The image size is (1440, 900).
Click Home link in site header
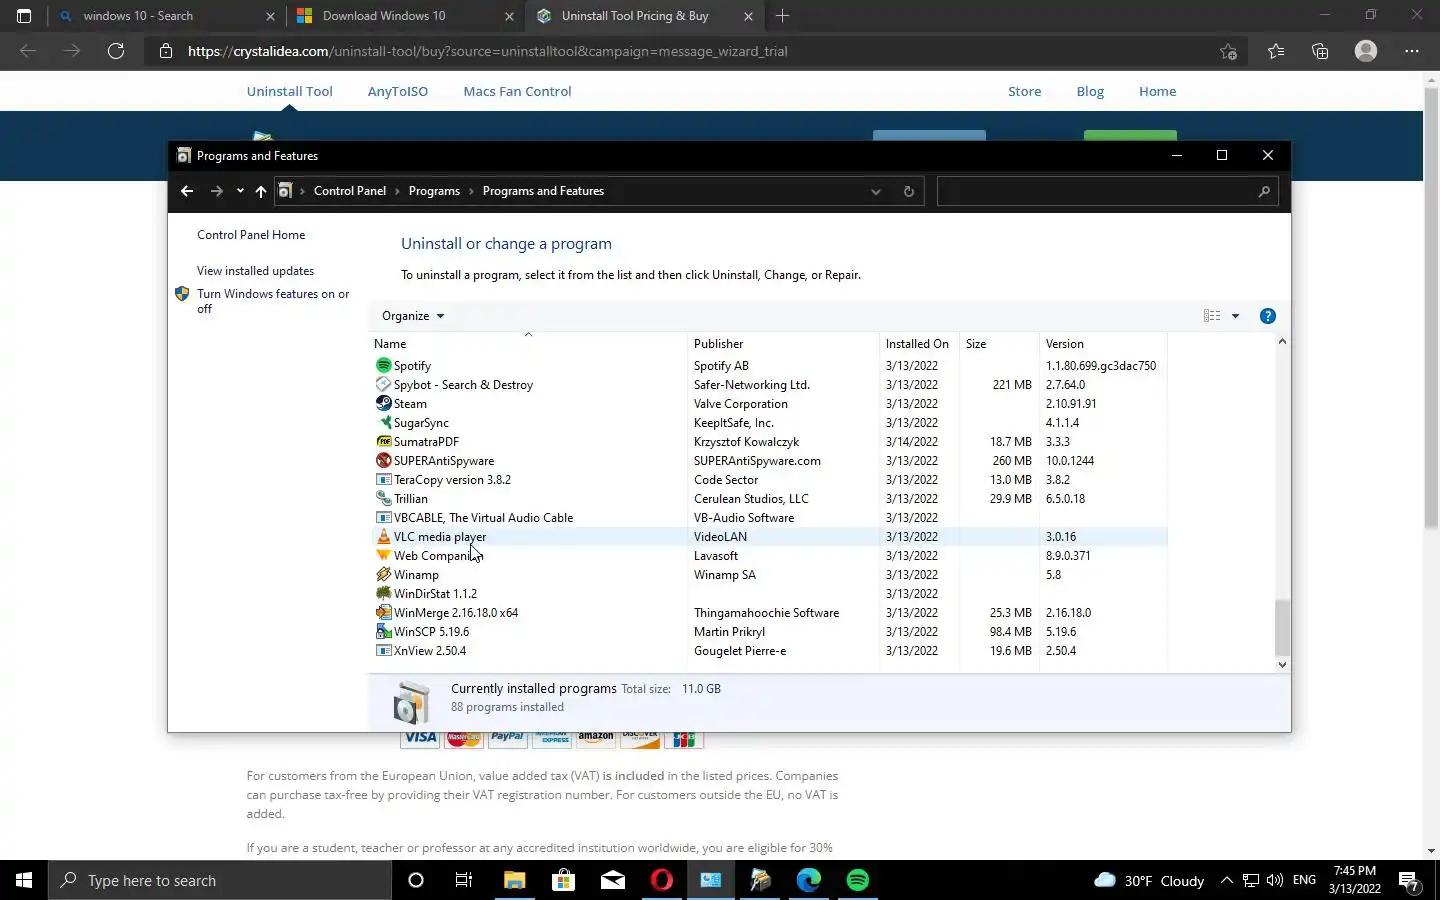[x=1157, y=91]
